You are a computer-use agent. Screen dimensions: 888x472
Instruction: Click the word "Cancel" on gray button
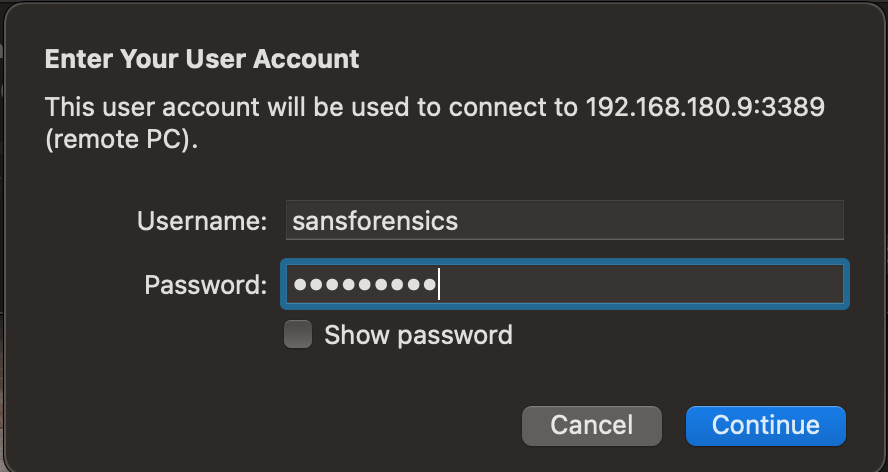pyautogui.click(x=591, y=425)
